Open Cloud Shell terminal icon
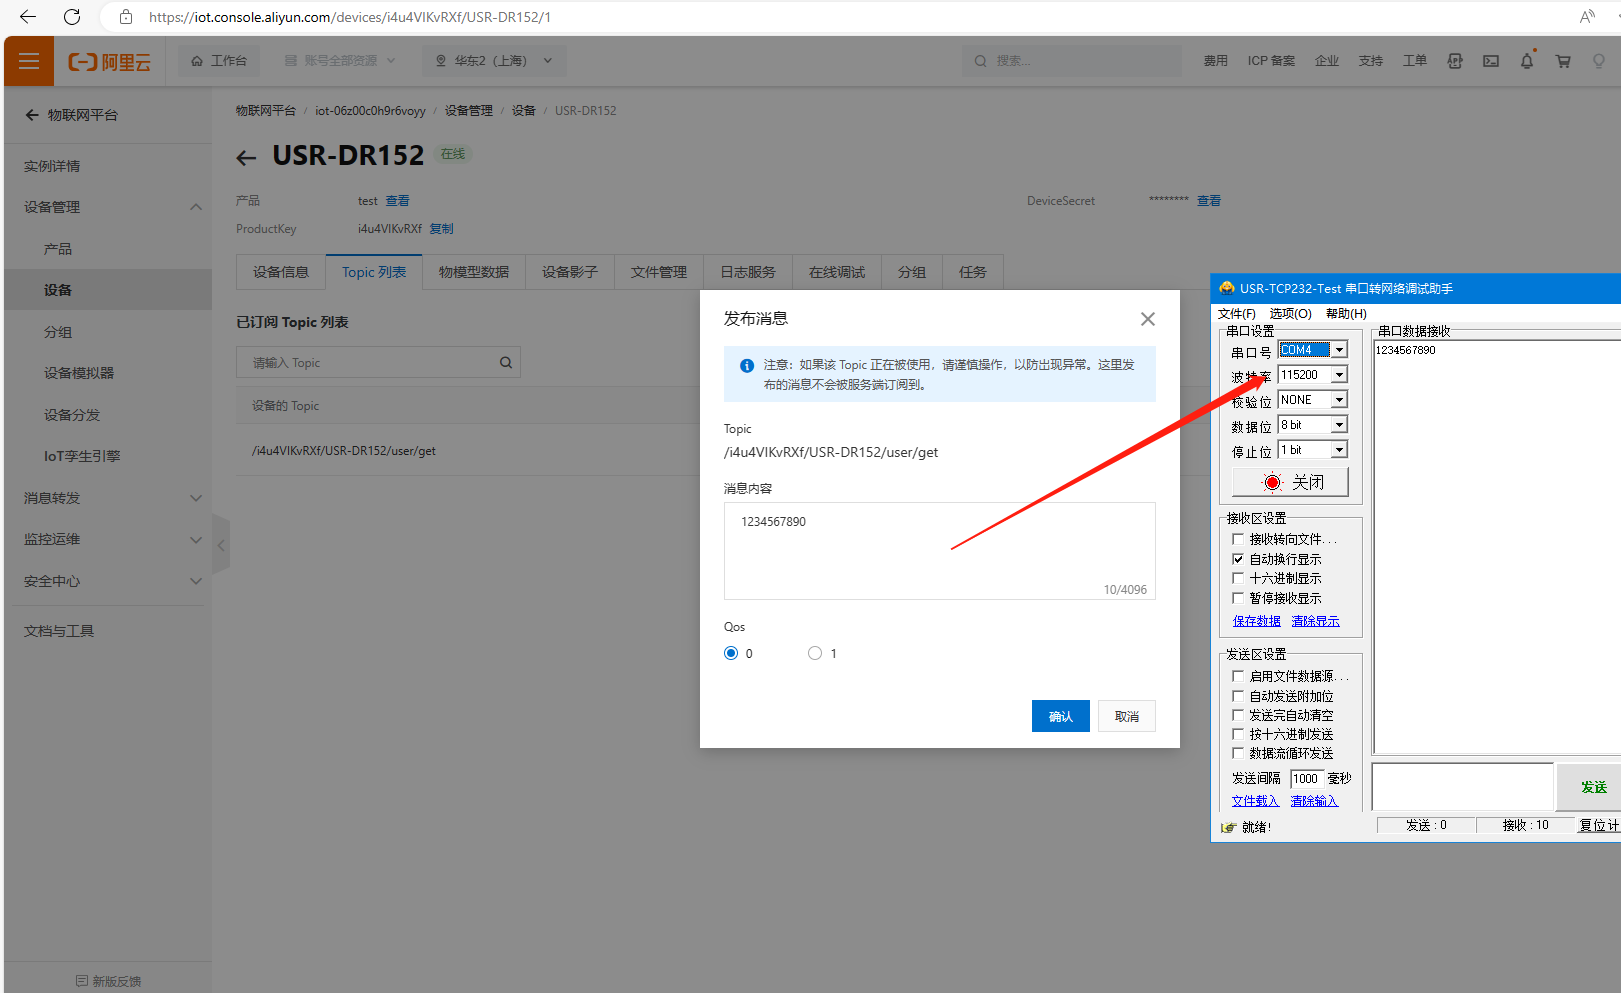This screenshot has width=1621, height=993. point(1490,61)
